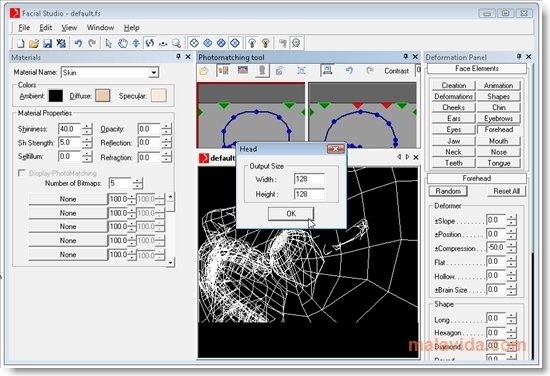This screenshot has height=376, width=550.
Task: Click the head preview toolbar icon
Action: tap(296, 43)
